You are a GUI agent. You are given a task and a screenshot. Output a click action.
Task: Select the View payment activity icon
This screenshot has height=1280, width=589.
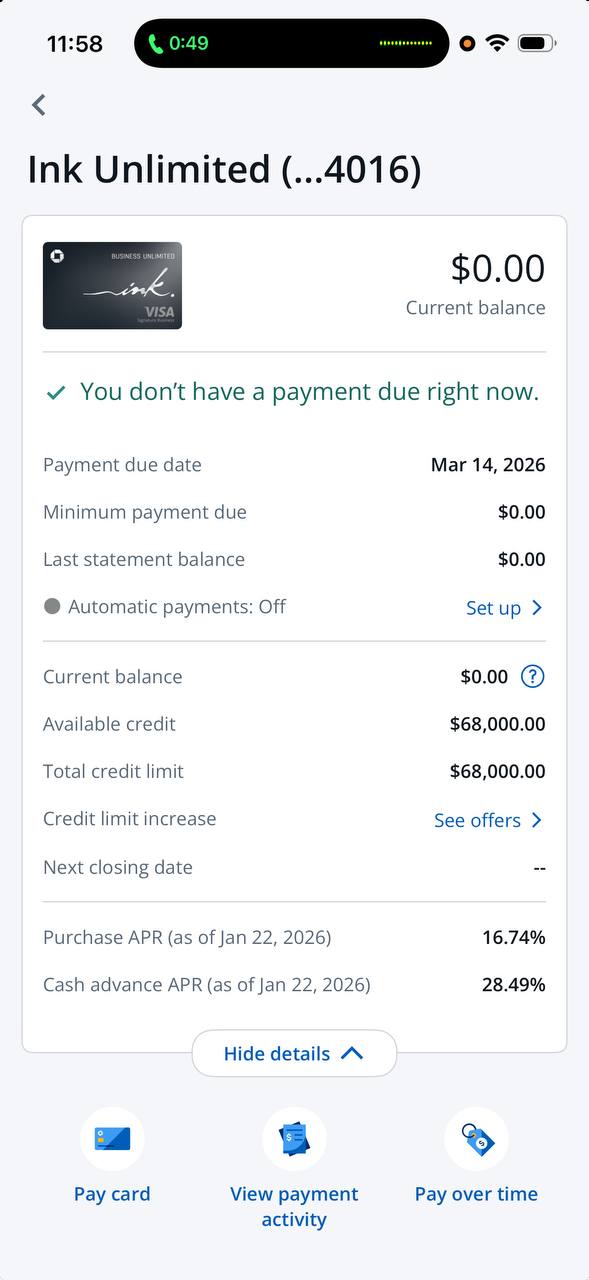[x=294, y=1139]
